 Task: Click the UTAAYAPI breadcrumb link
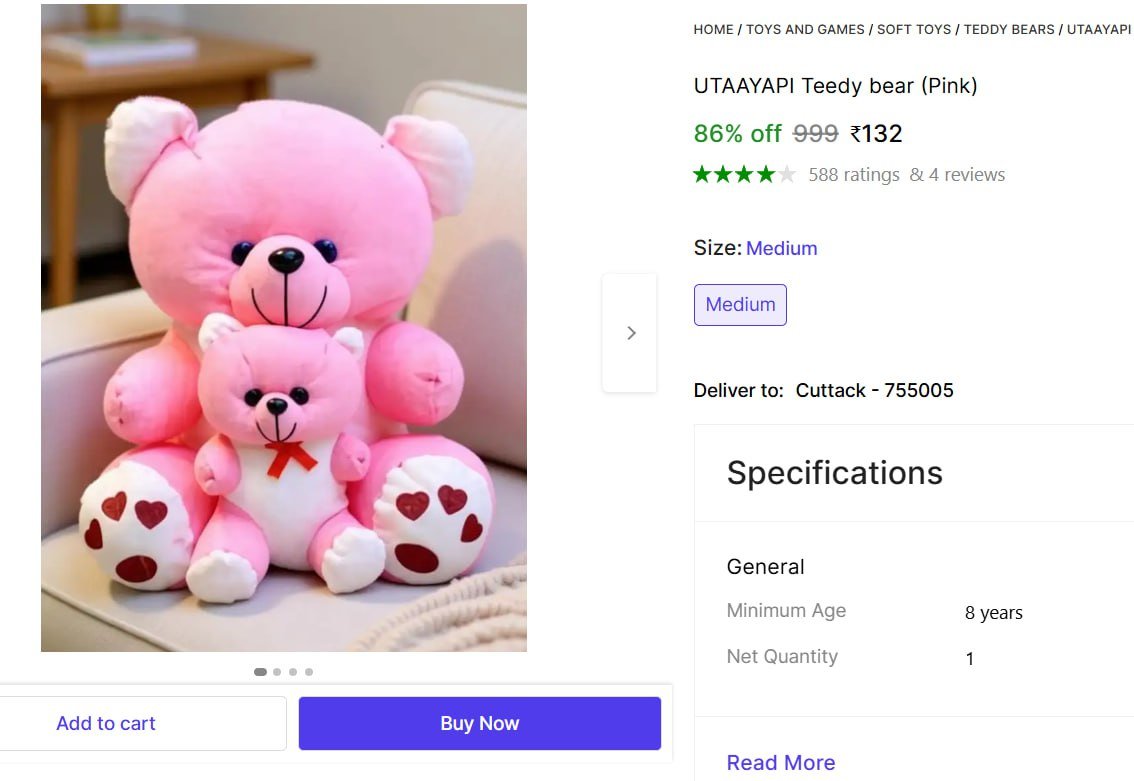click(1098, 30)
